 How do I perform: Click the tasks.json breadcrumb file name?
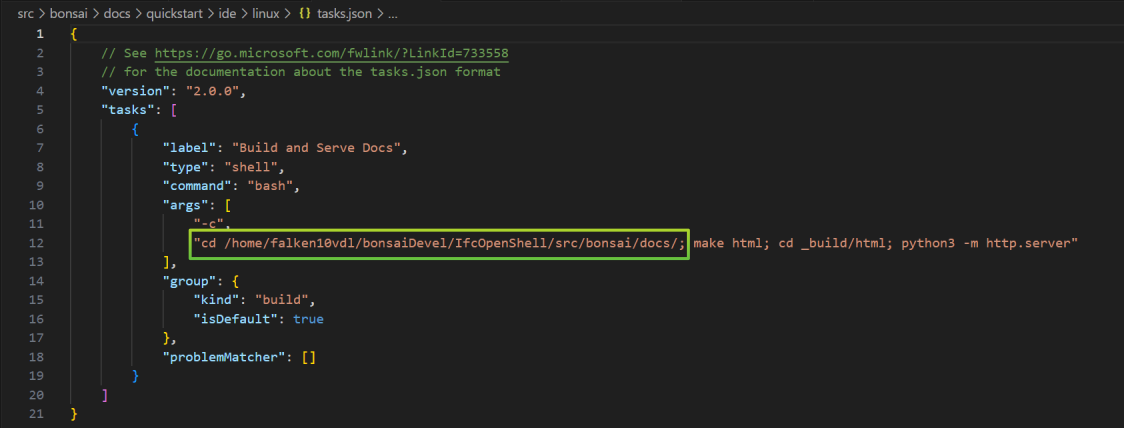[342, 14]
